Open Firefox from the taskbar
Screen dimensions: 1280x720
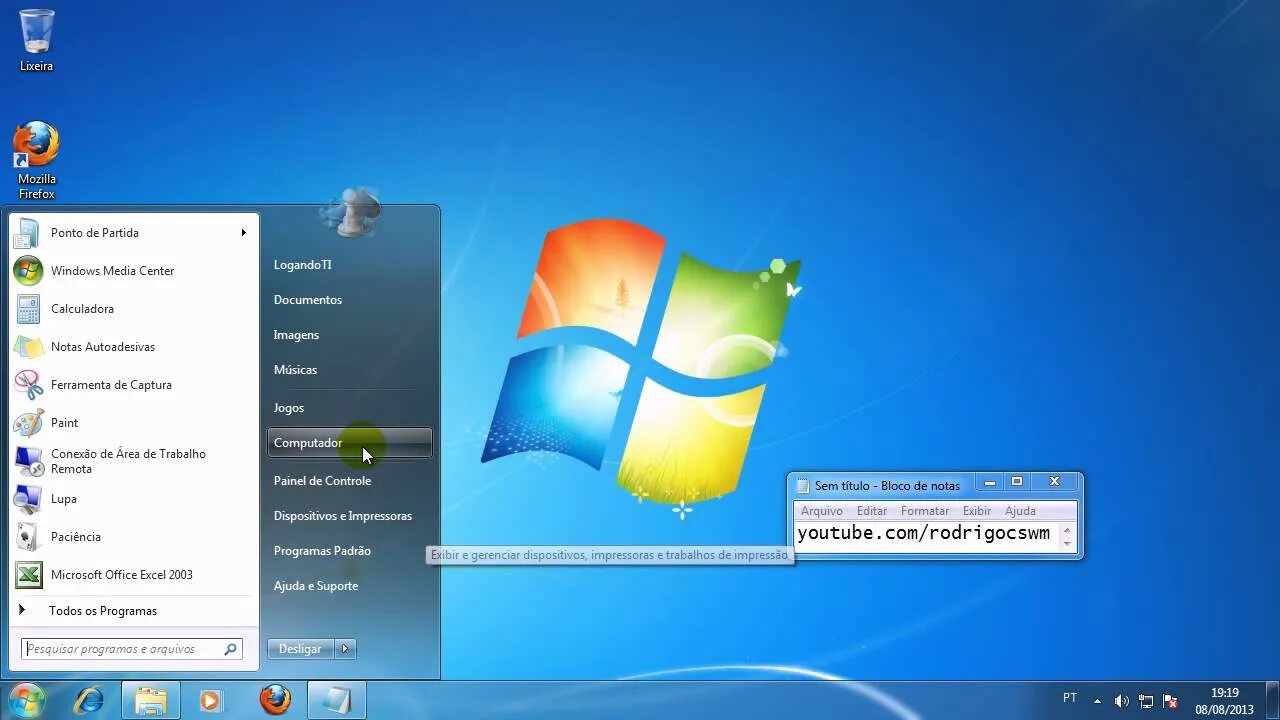coord(275,700)
